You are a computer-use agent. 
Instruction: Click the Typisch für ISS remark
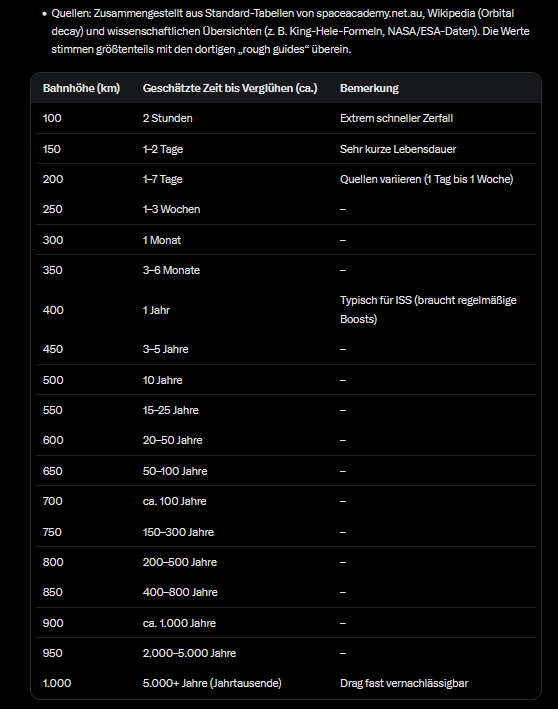428,310
